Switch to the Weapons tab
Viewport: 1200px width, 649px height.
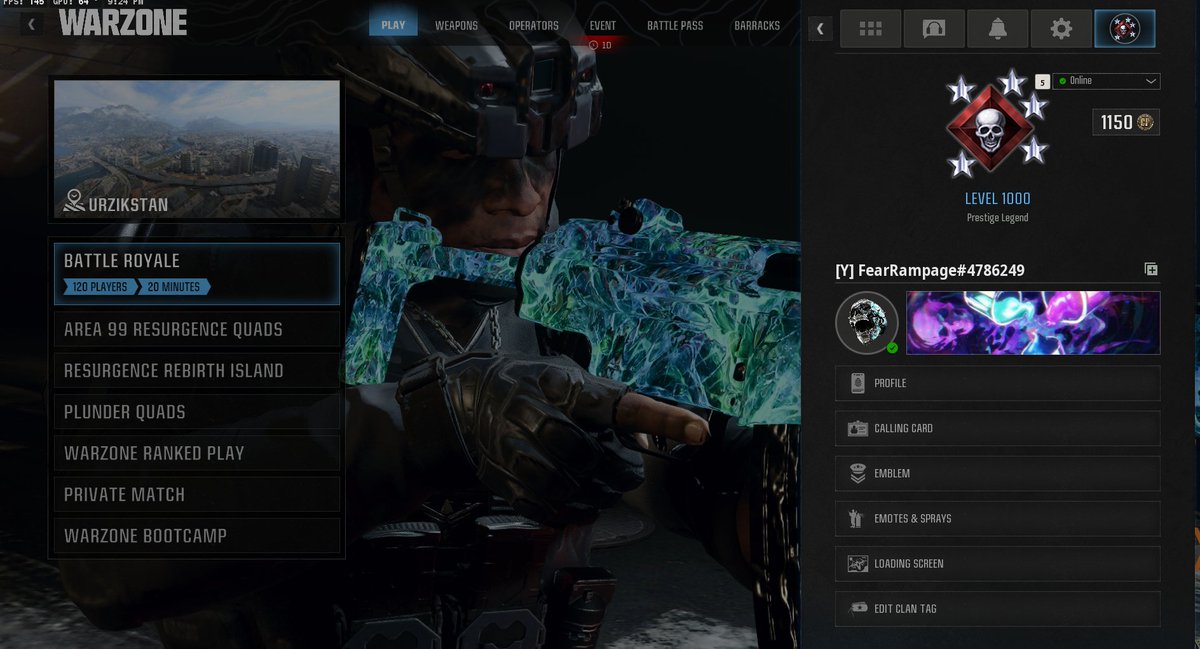(x=456, y=25)
